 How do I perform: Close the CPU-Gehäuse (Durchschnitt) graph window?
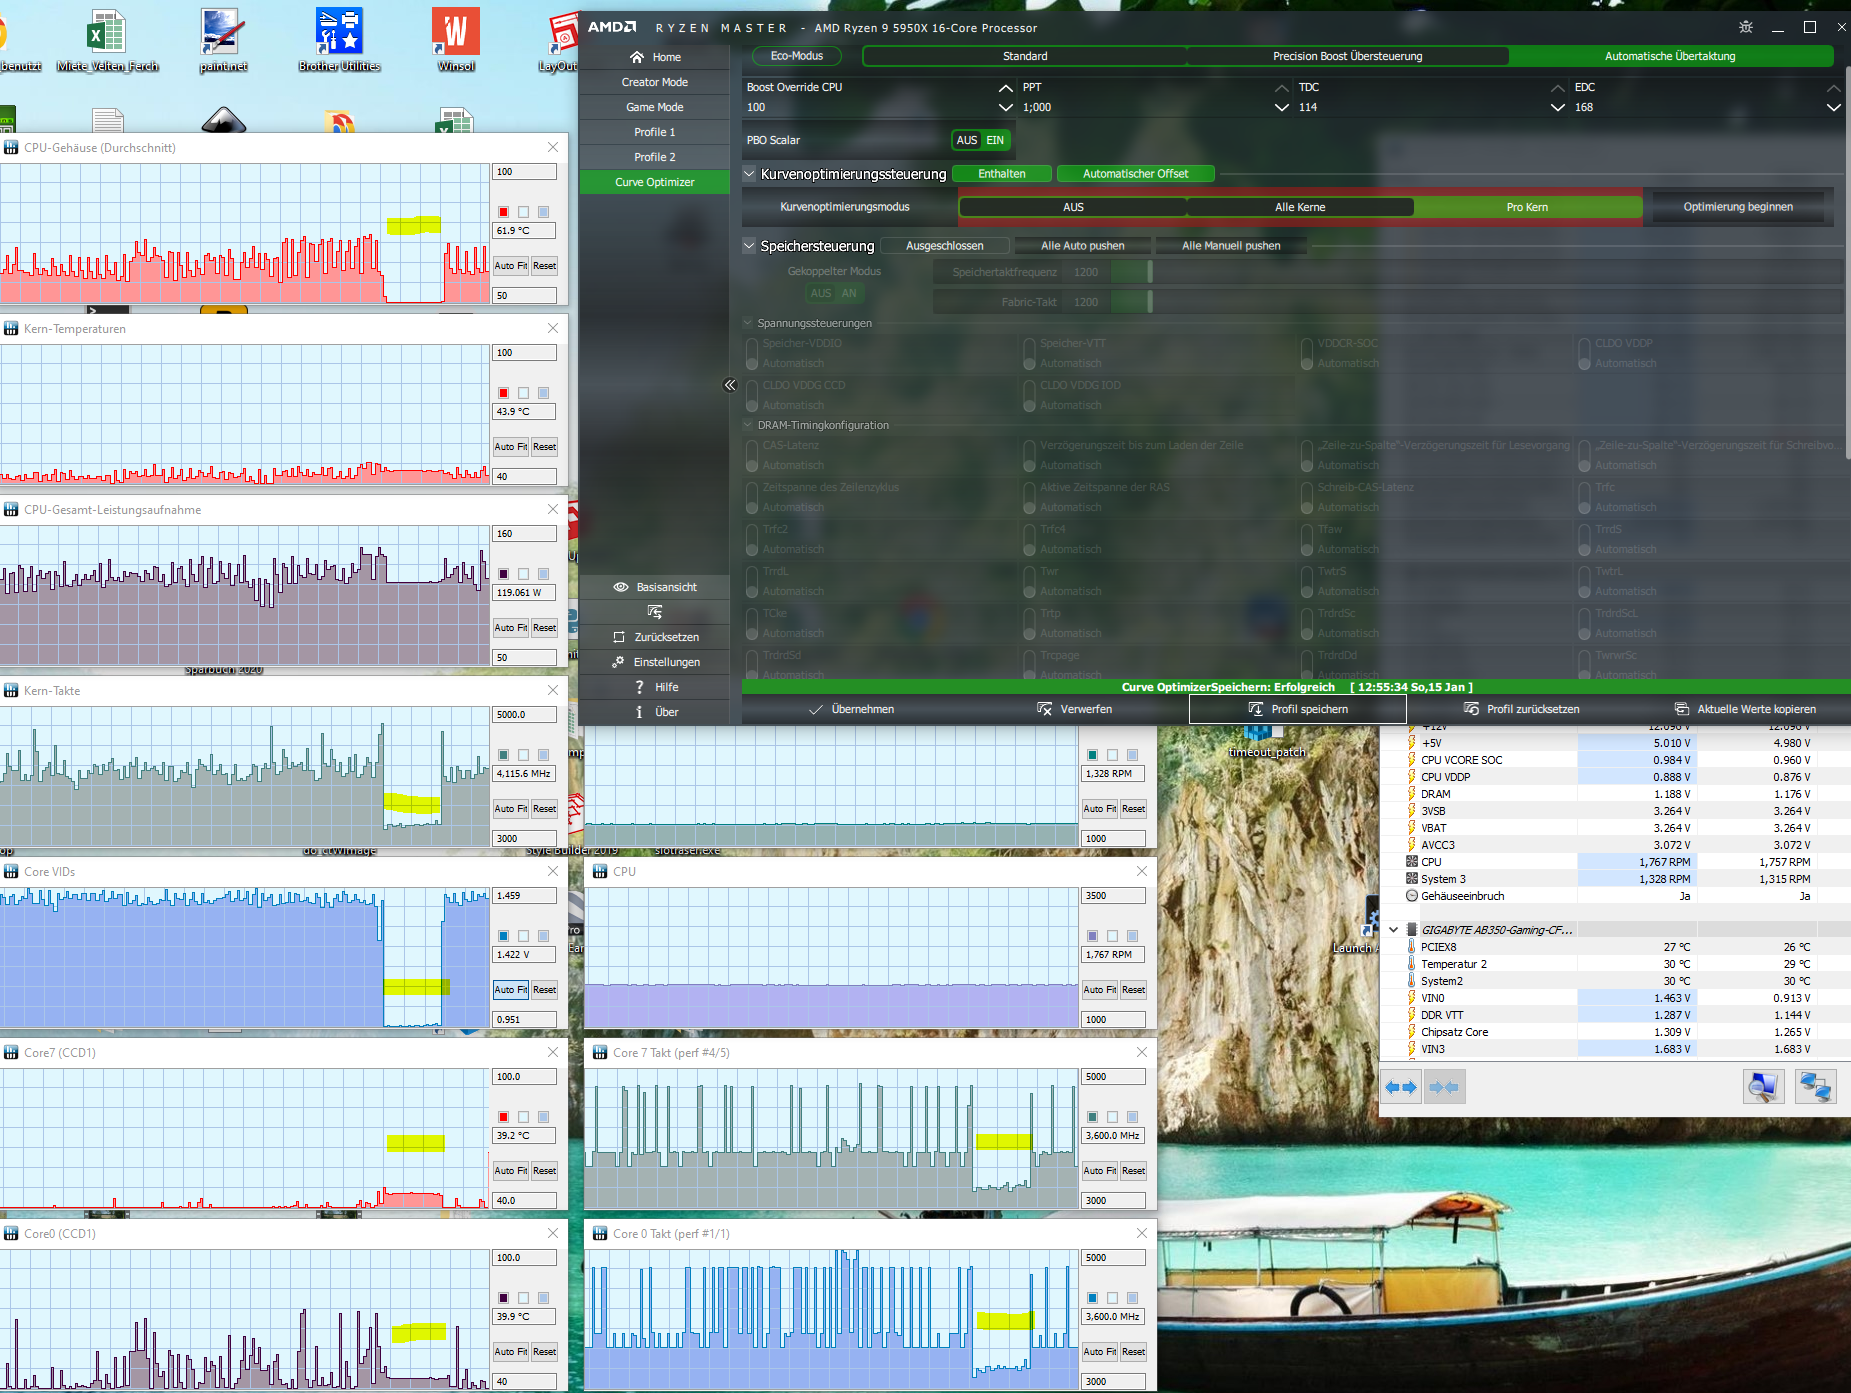[553, 147]
